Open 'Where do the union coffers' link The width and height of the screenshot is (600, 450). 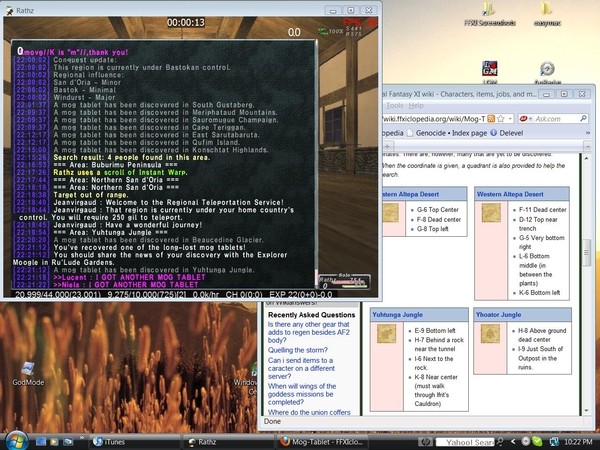(309, 412)
